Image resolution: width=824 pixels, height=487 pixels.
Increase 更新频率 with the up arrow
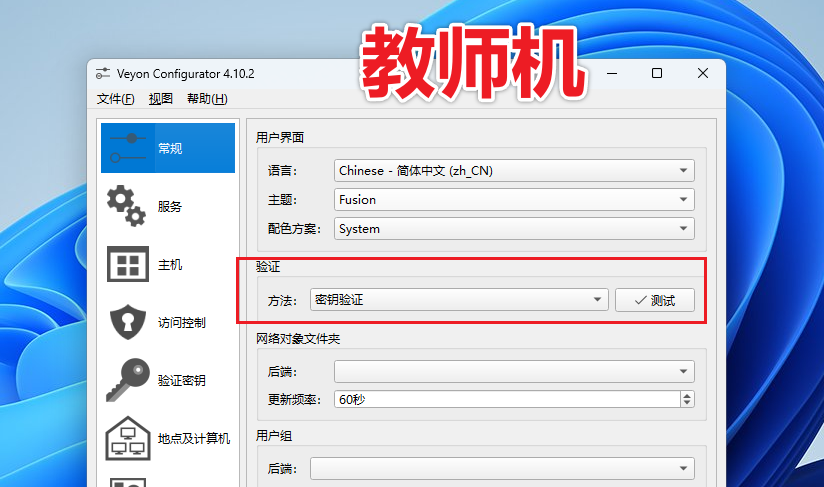pyautogui.click(x=687, y=395)
